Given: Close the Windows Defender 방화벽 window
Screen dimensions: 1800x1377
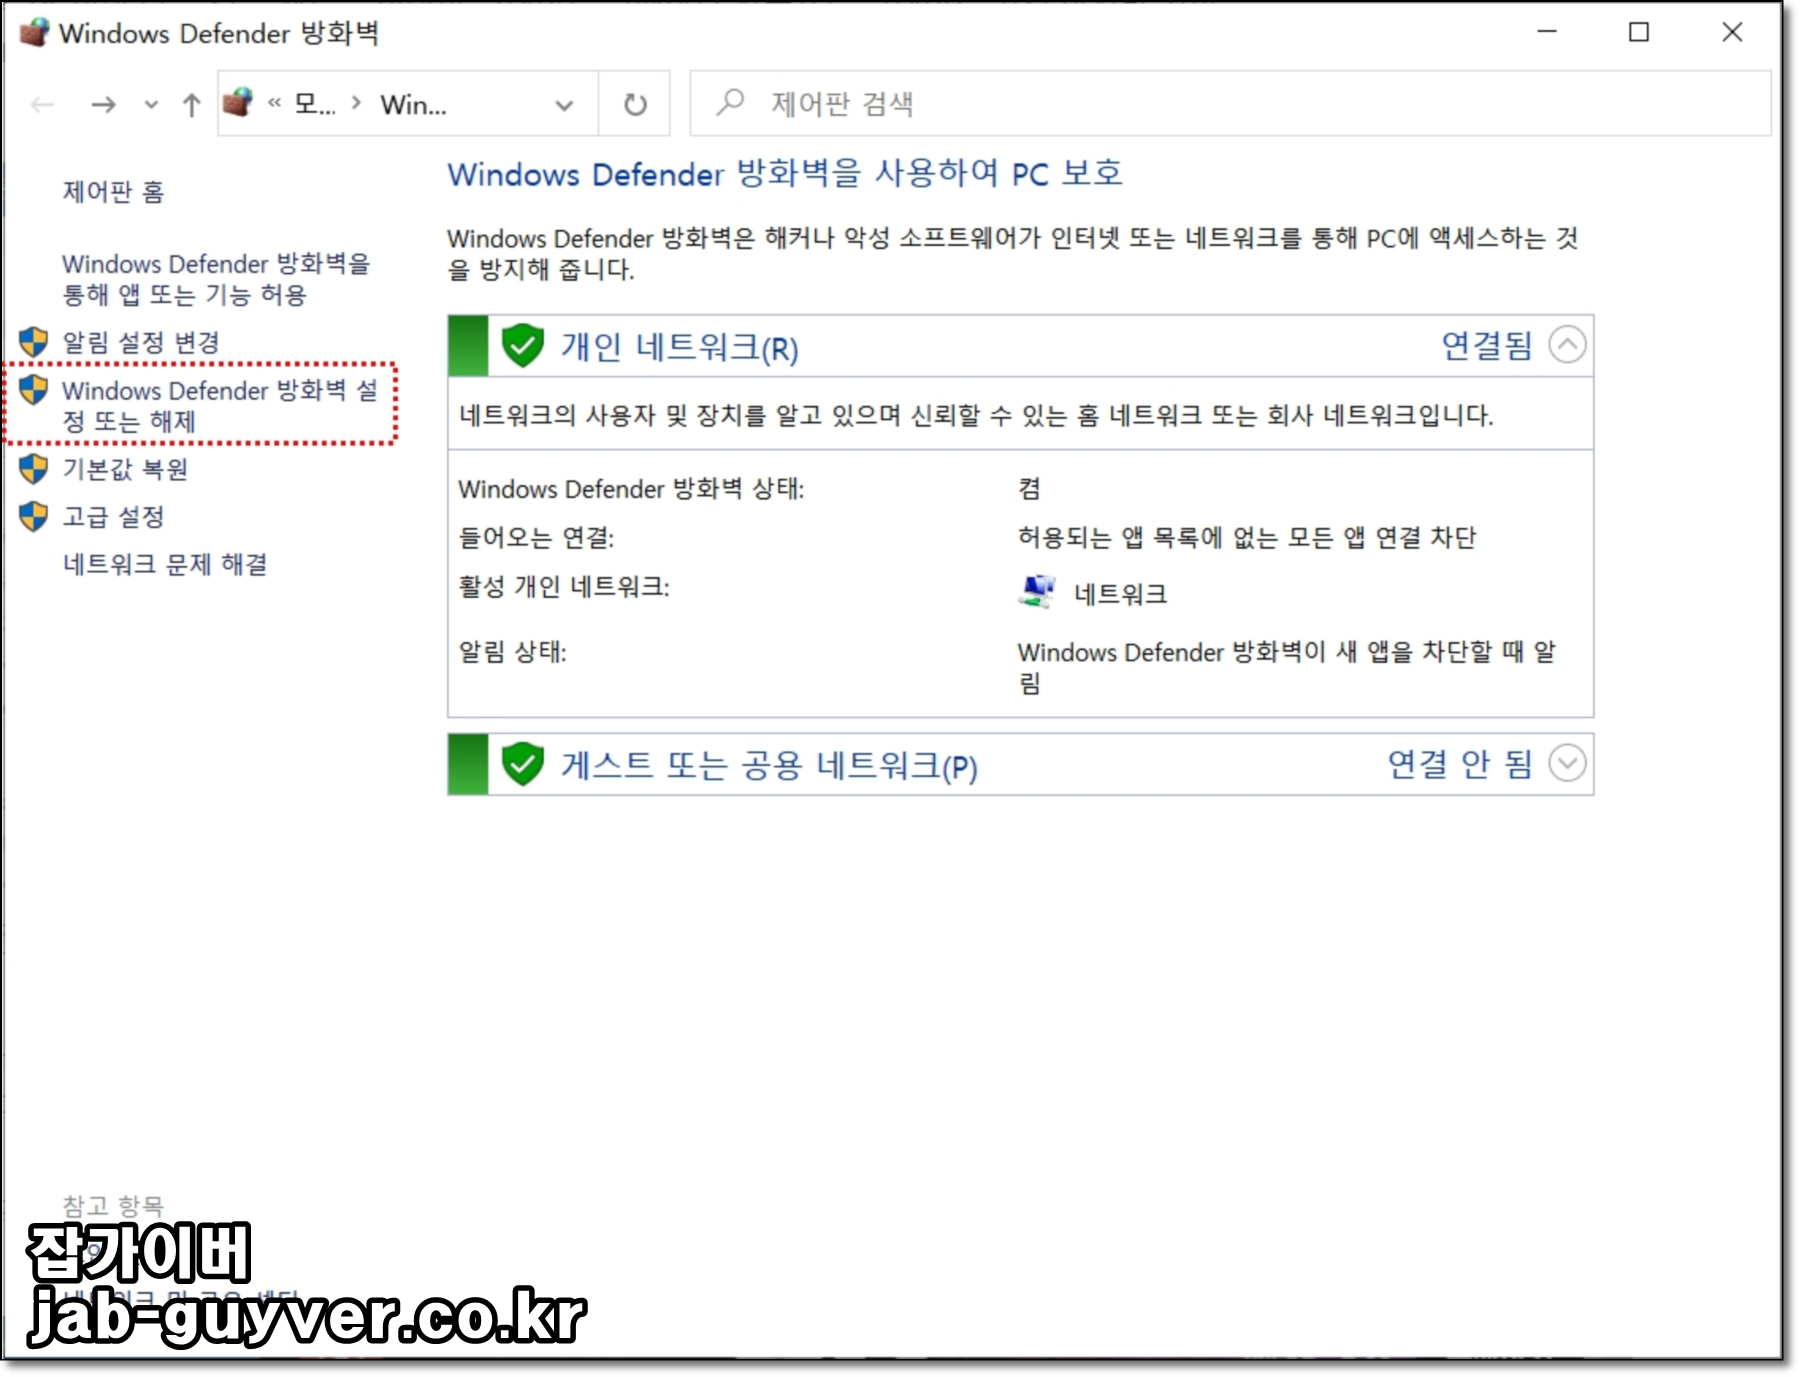Looking at the screenshot, I should [1732, 32].
